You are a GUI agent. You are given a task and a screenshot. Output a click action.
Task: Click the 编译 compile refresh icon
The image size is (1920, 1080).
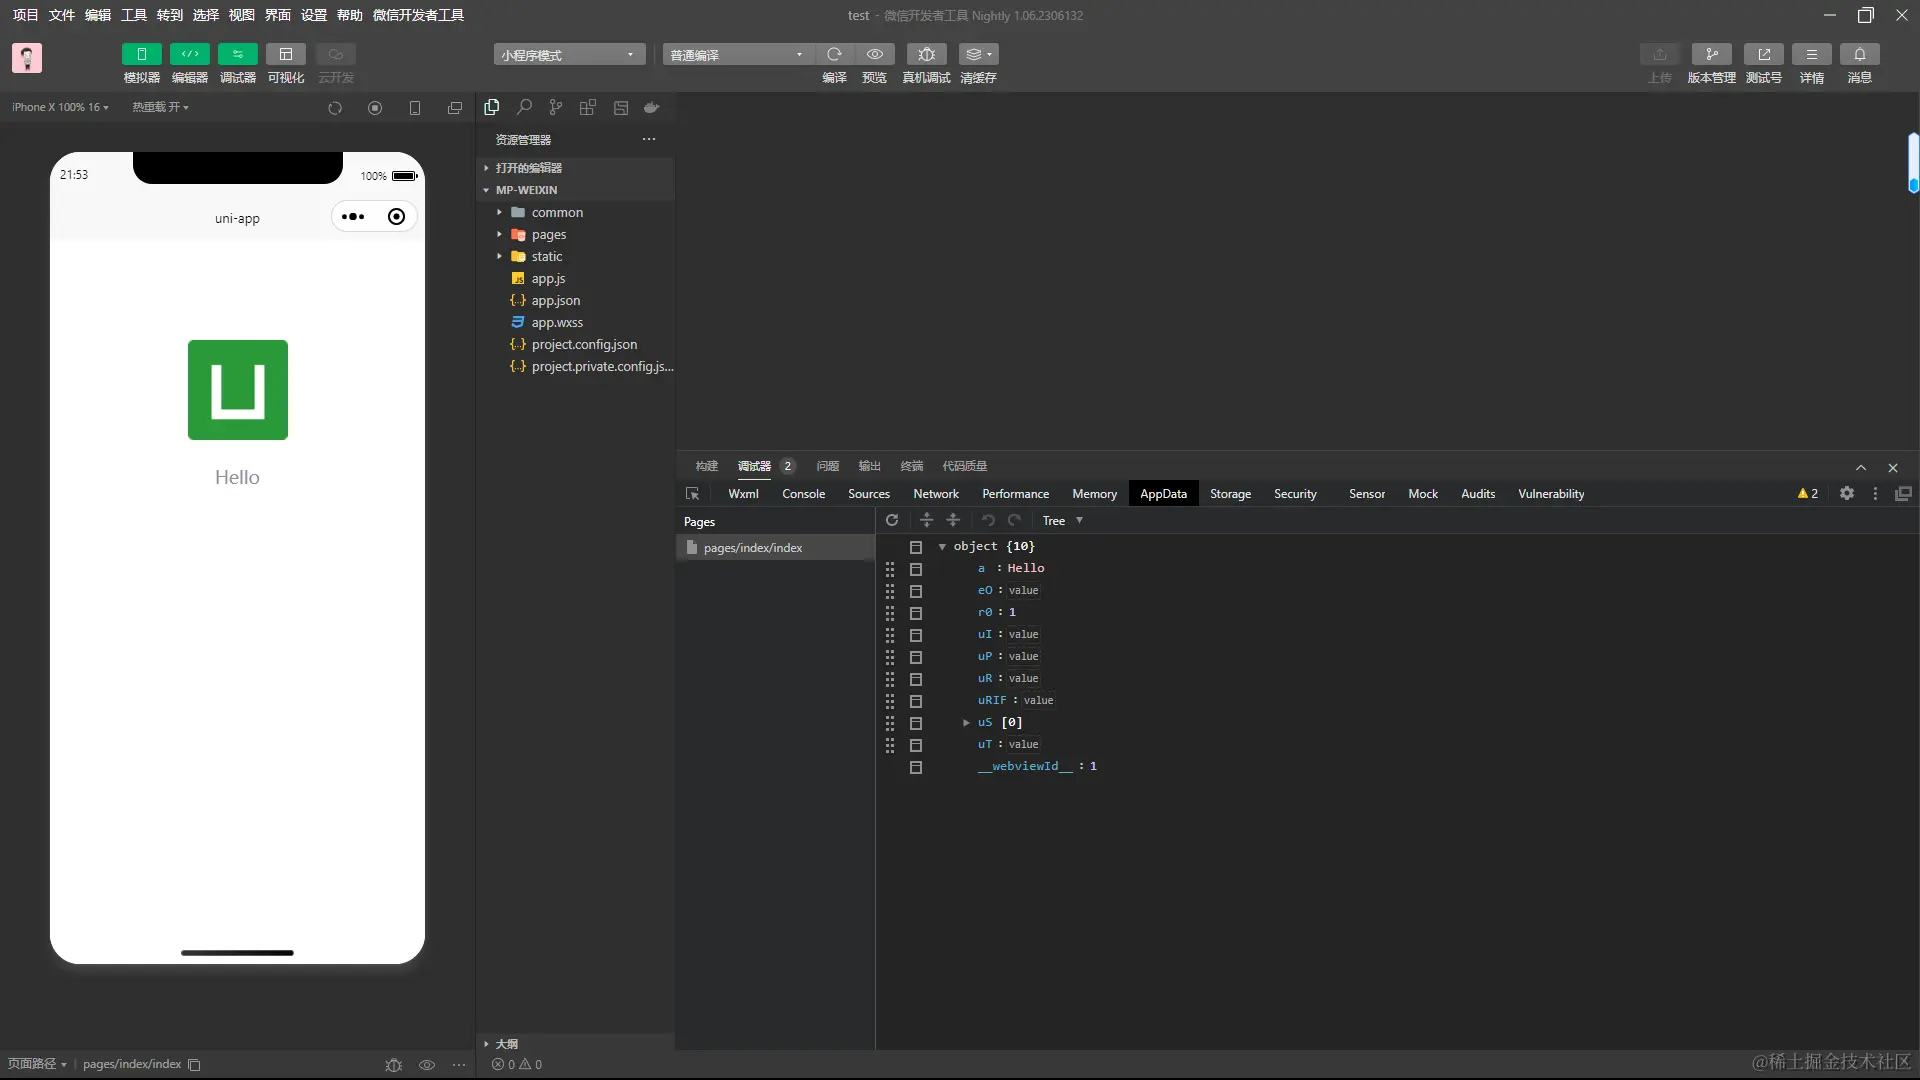(x=834, y=54)
